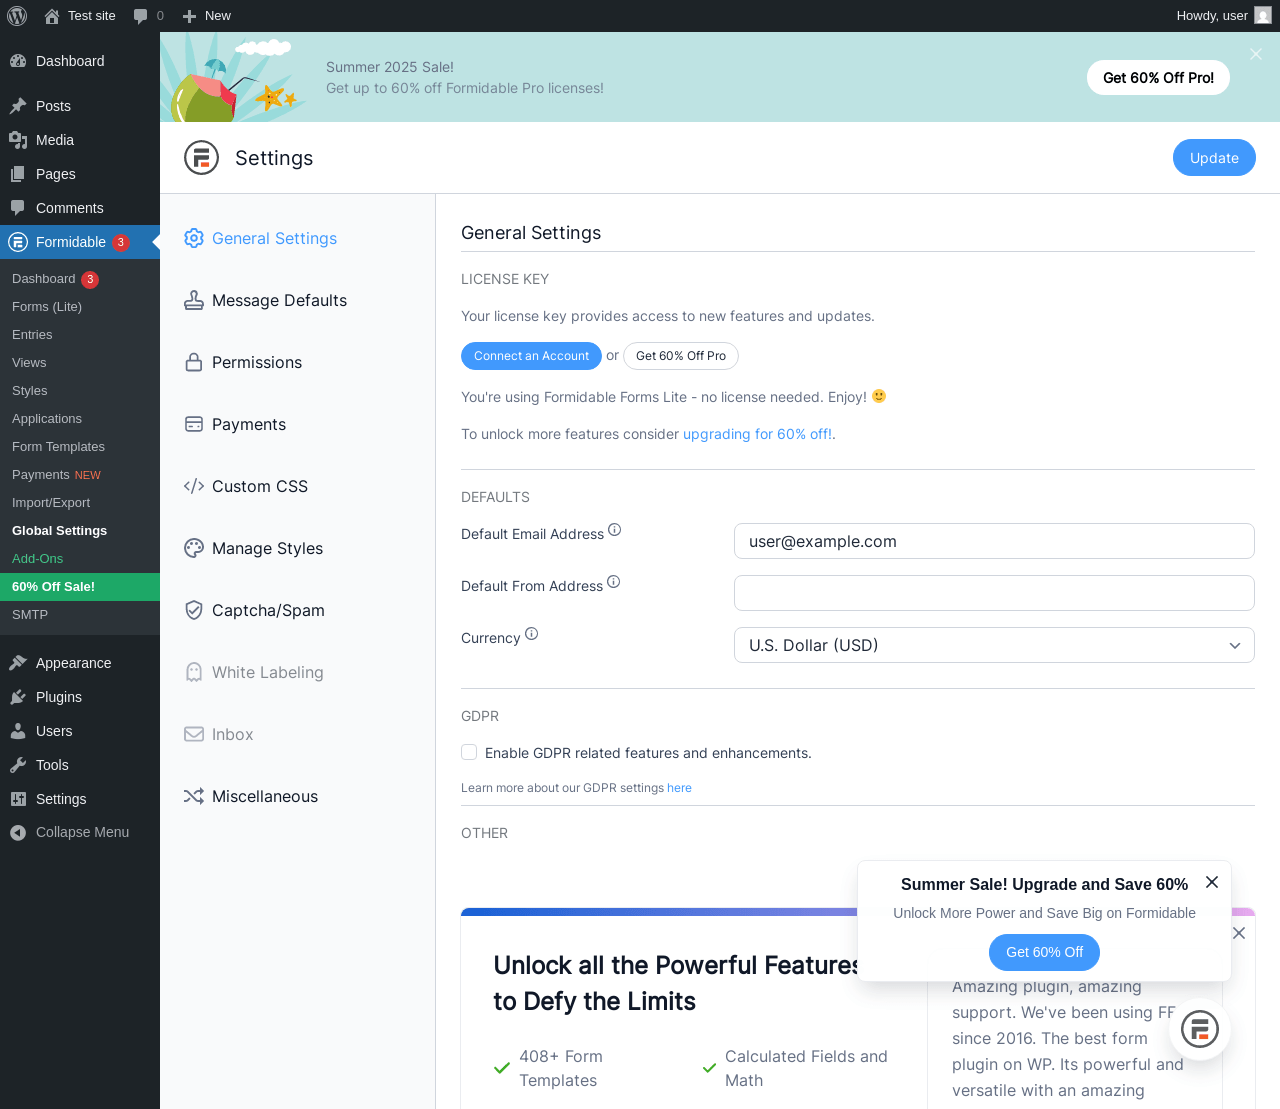Screen dimensions: 1280x1109
Task: Close the Unlock Powerful Features panel
Action: [1239, 933]
